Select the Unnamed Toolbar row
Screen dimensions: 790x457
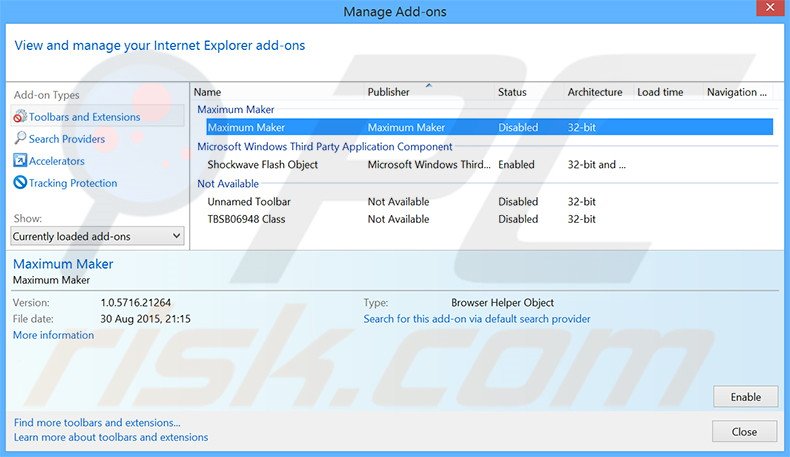coord(489,202)
